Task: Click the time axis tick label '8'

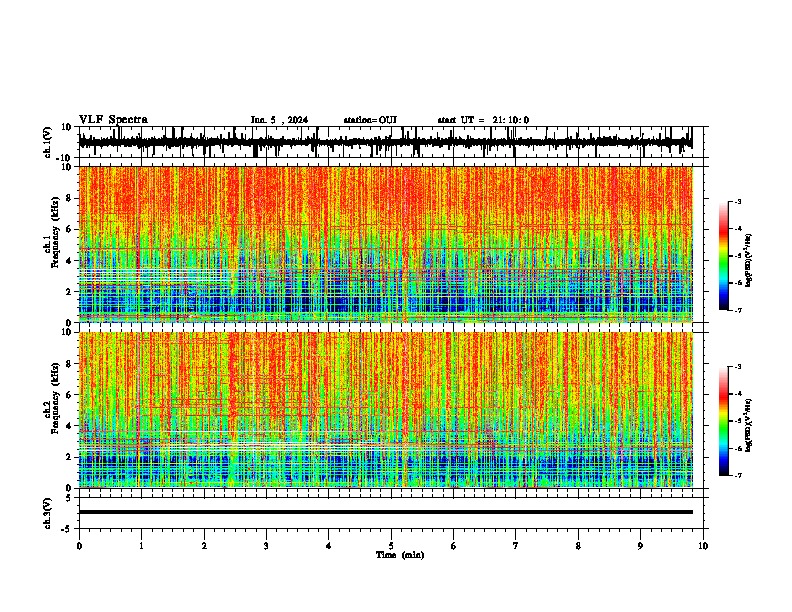Action: click(578, 546)
